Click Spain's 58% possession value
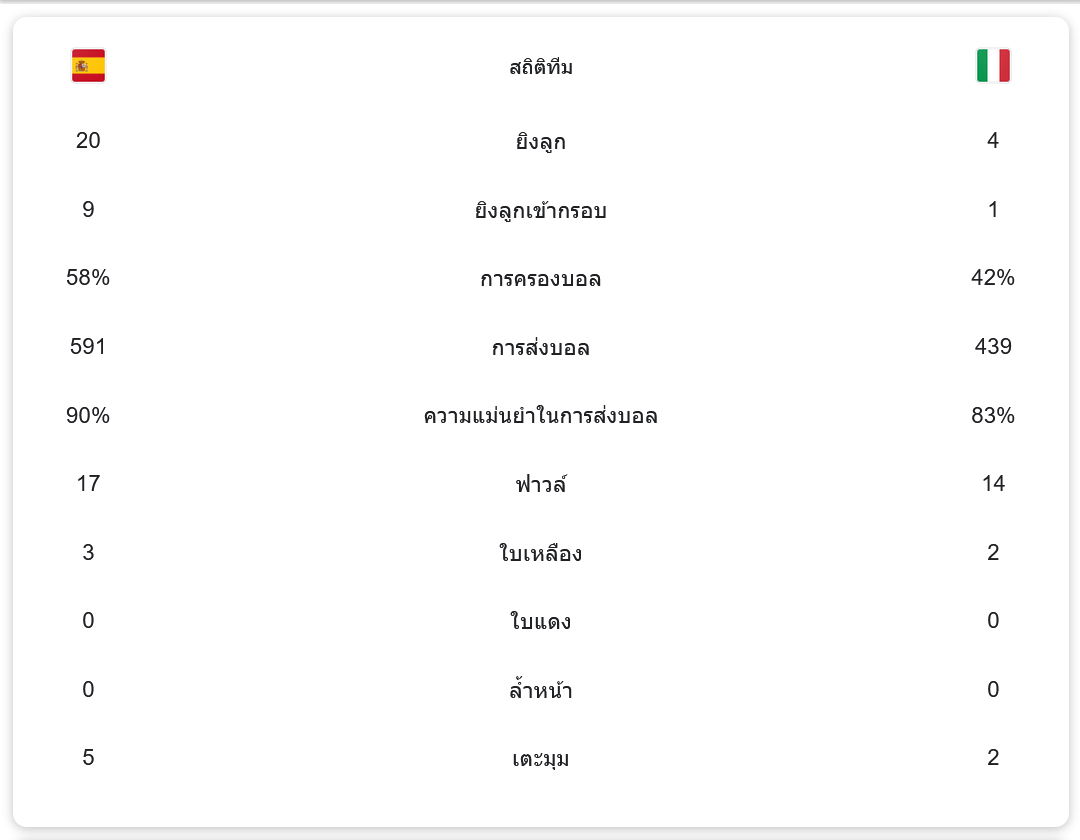 [88, 278]
